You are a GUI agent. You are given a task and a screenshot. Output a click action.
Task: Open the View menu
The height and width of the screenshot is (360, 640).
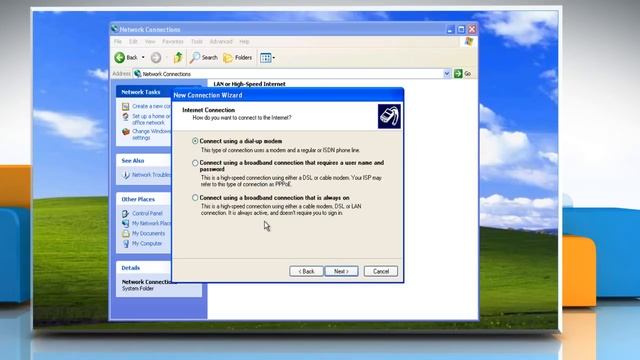[150, 42]
